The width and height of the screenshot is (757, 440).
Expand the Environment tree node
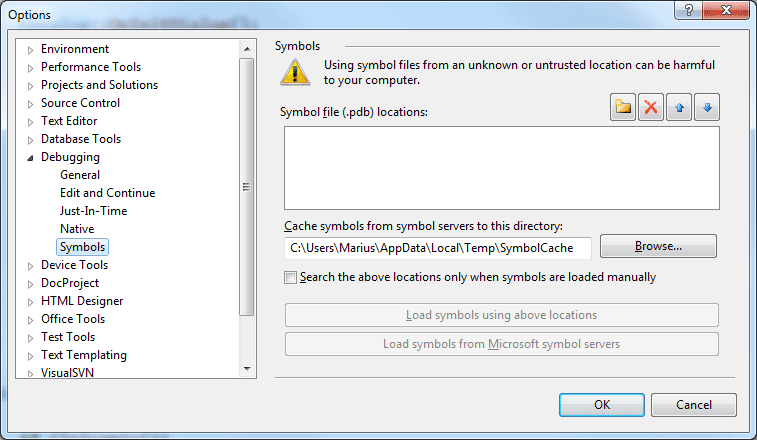pos(30,50)
